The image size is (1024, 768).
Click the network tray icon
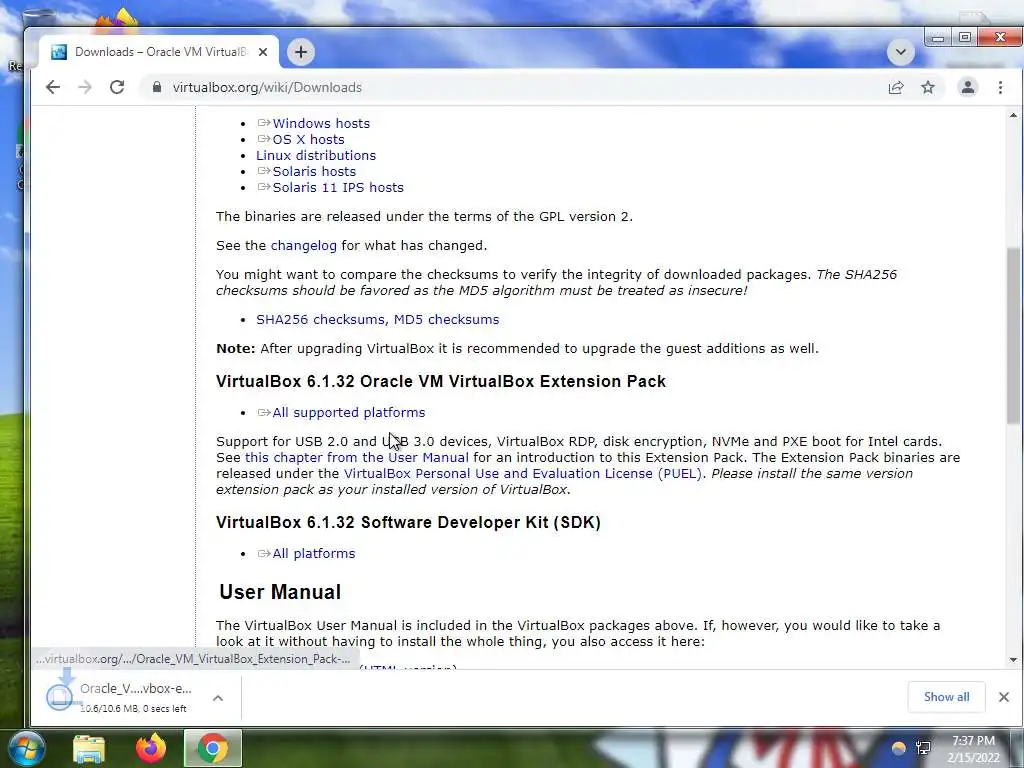click(x=923, y=748)
